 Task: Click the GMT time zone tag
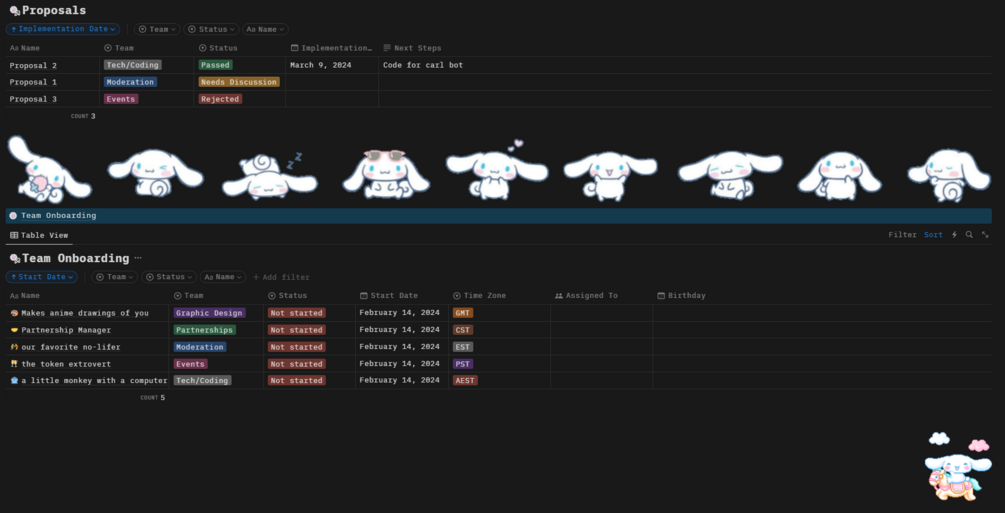463,313
